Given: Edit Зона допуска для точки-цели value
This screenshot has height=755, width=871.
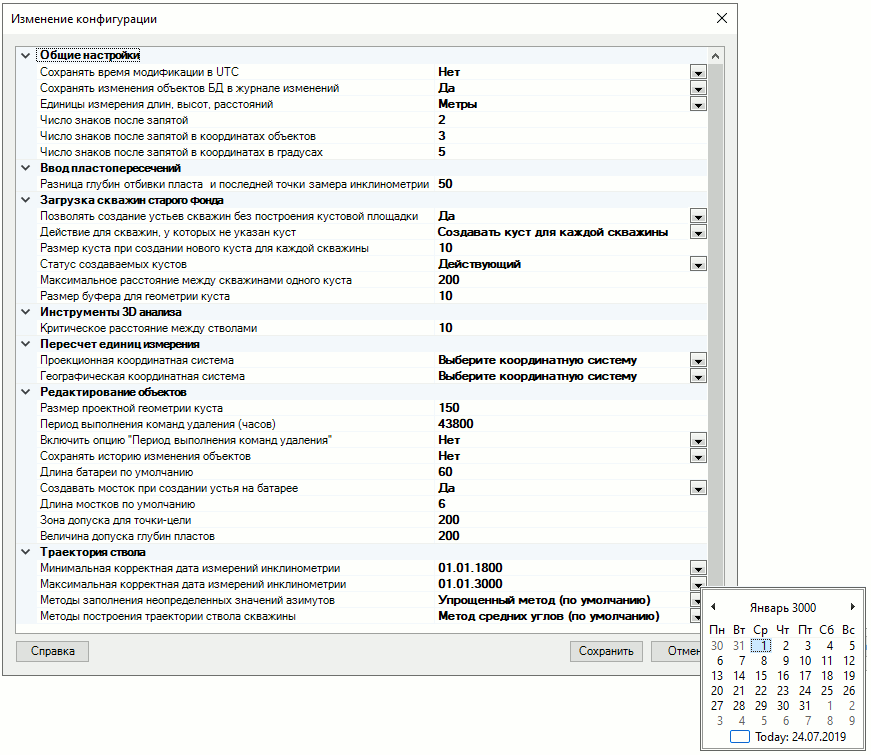Looking at the screenshot, I should coord(570,520).
